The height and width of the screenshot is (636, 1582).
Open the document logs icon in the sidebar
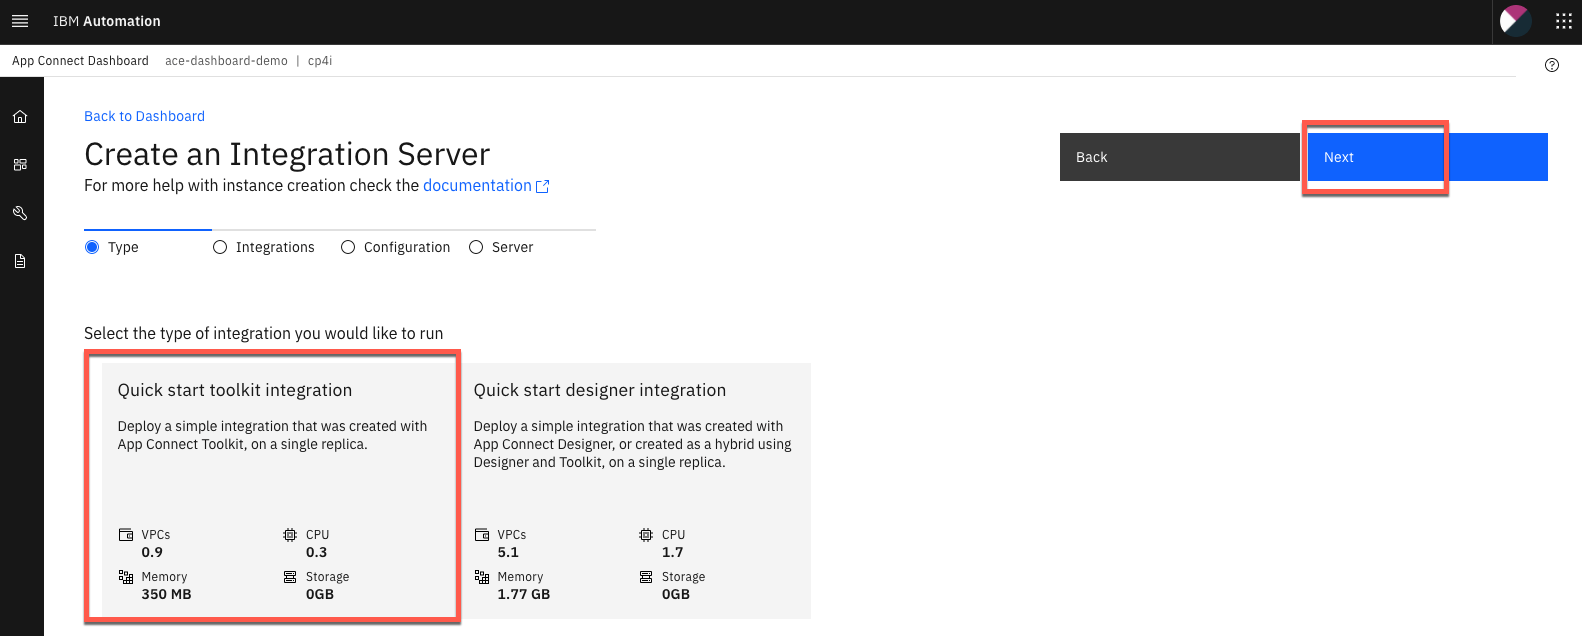pyautogui.click(x=20, y=260)
